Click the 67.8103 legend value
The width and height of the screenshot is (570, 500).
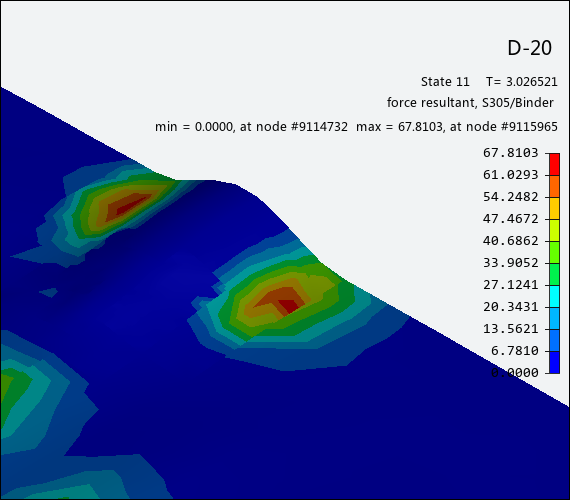click(x=510, y=153)
